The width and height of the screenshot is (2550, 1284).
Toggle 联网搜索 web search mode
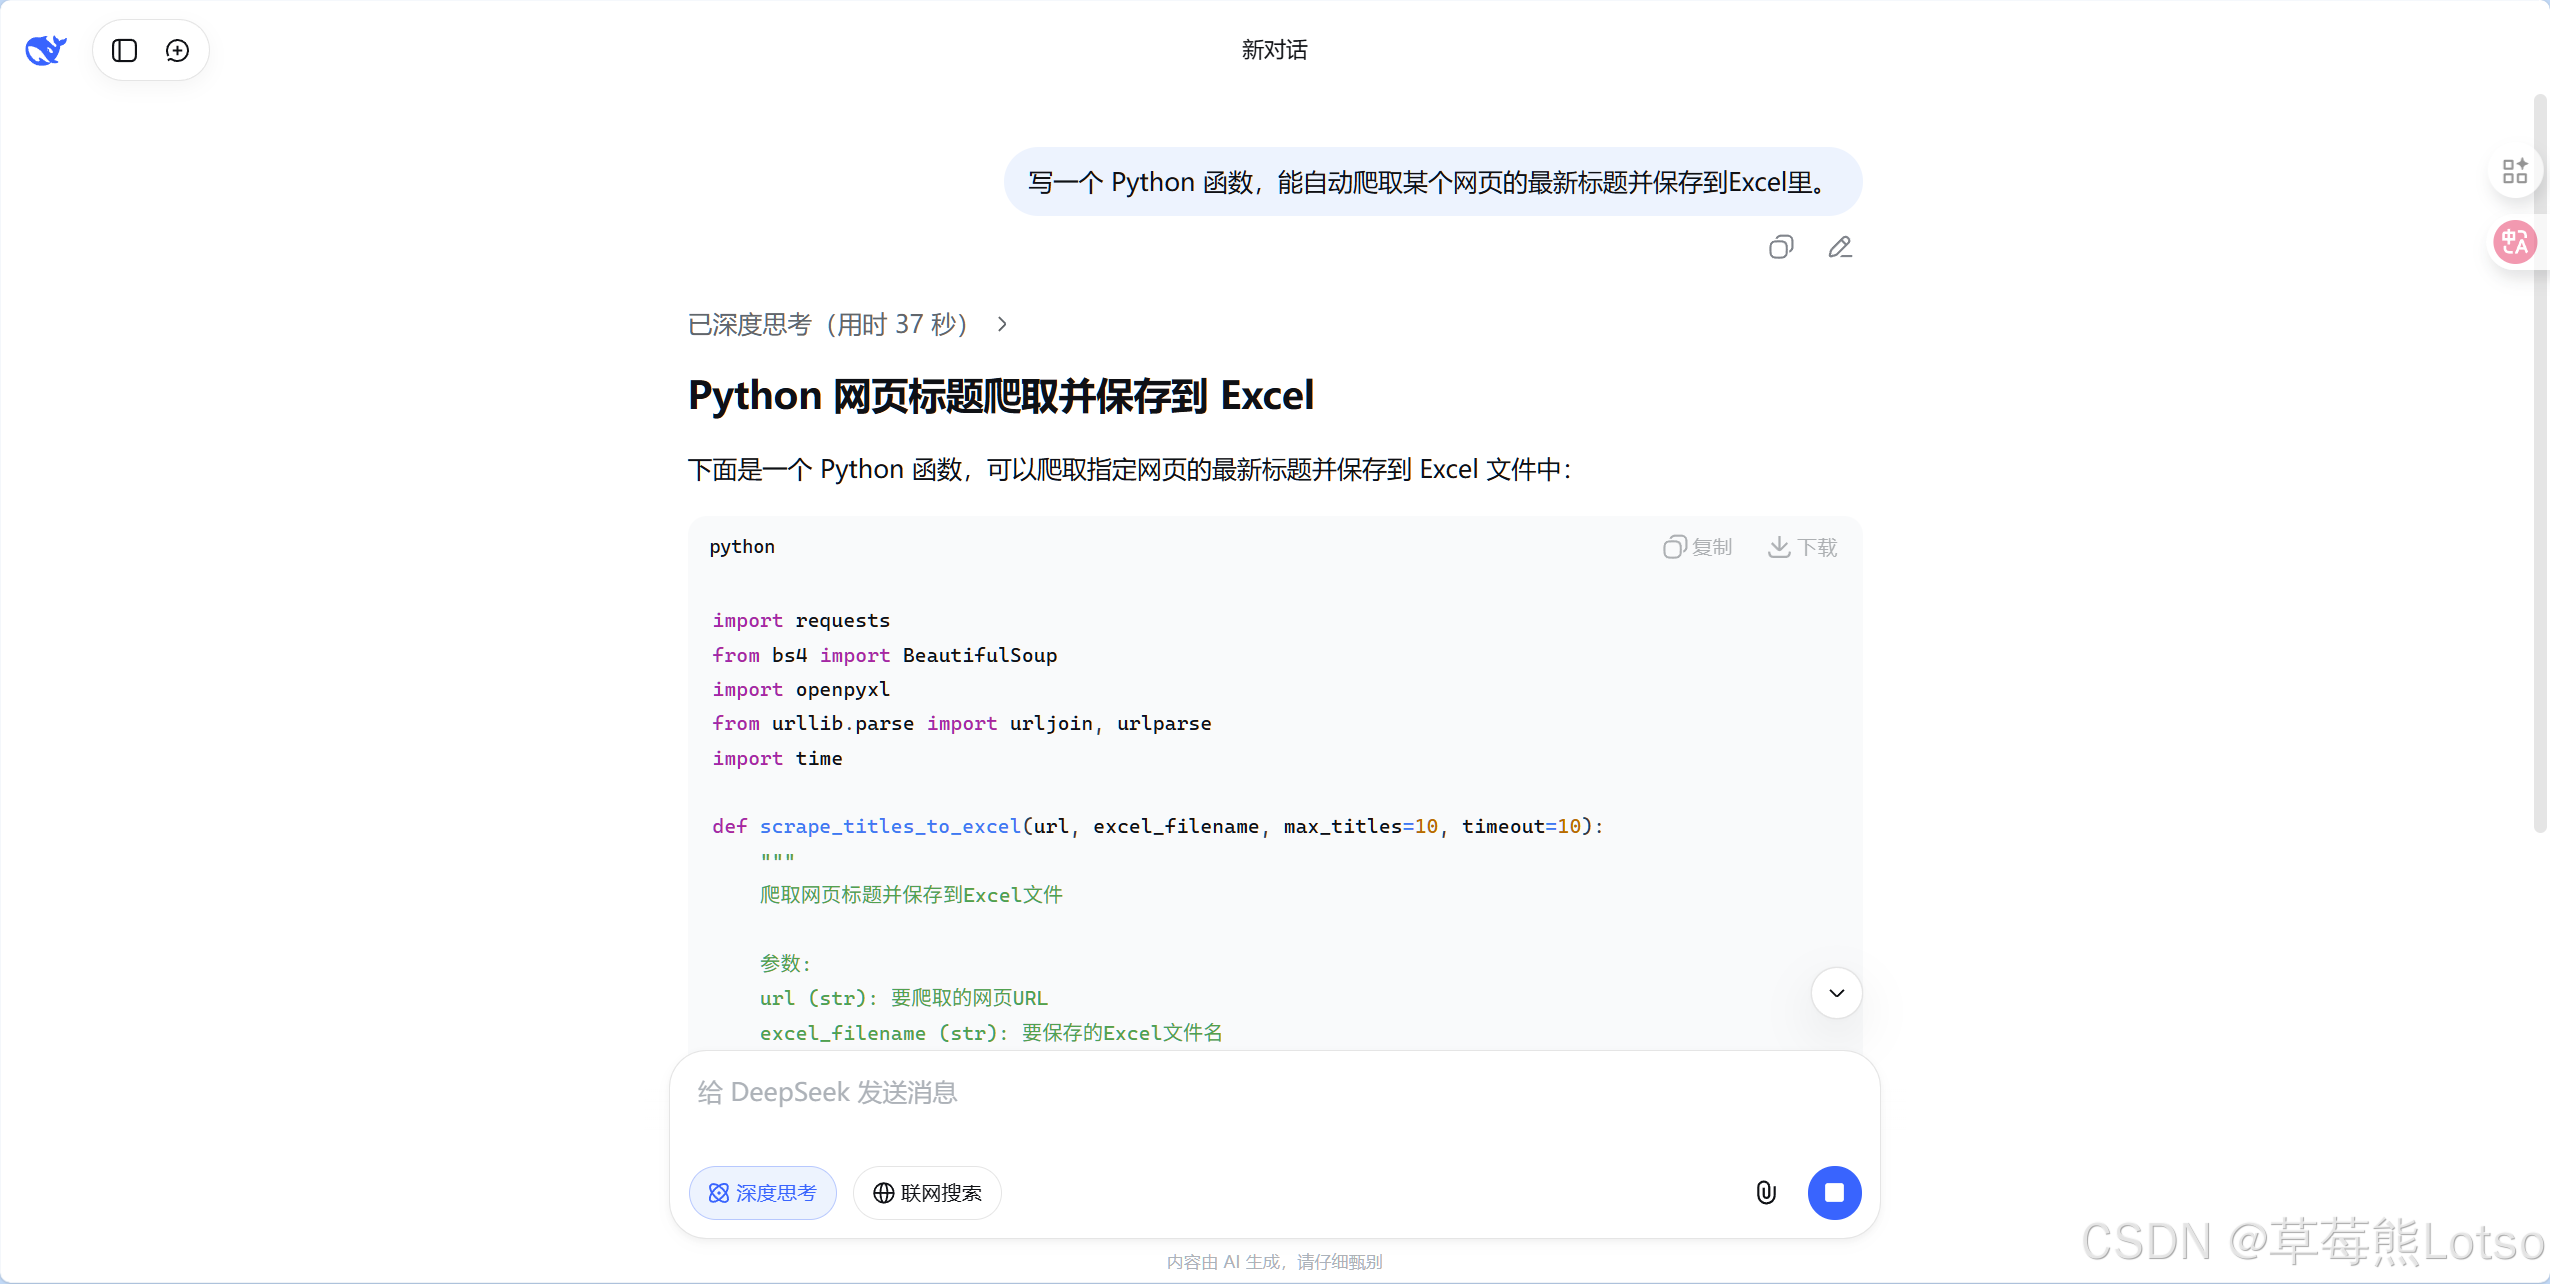927,1192
